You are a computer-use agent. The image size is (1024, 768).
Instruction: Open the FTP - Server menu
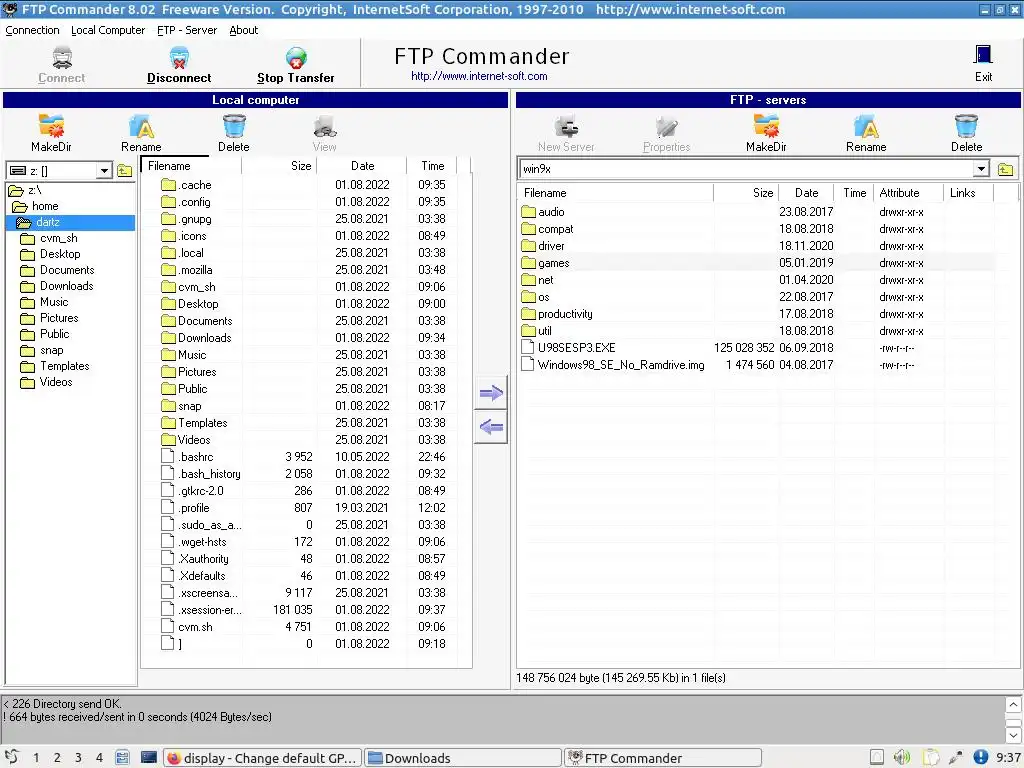[x=187, y=30]
